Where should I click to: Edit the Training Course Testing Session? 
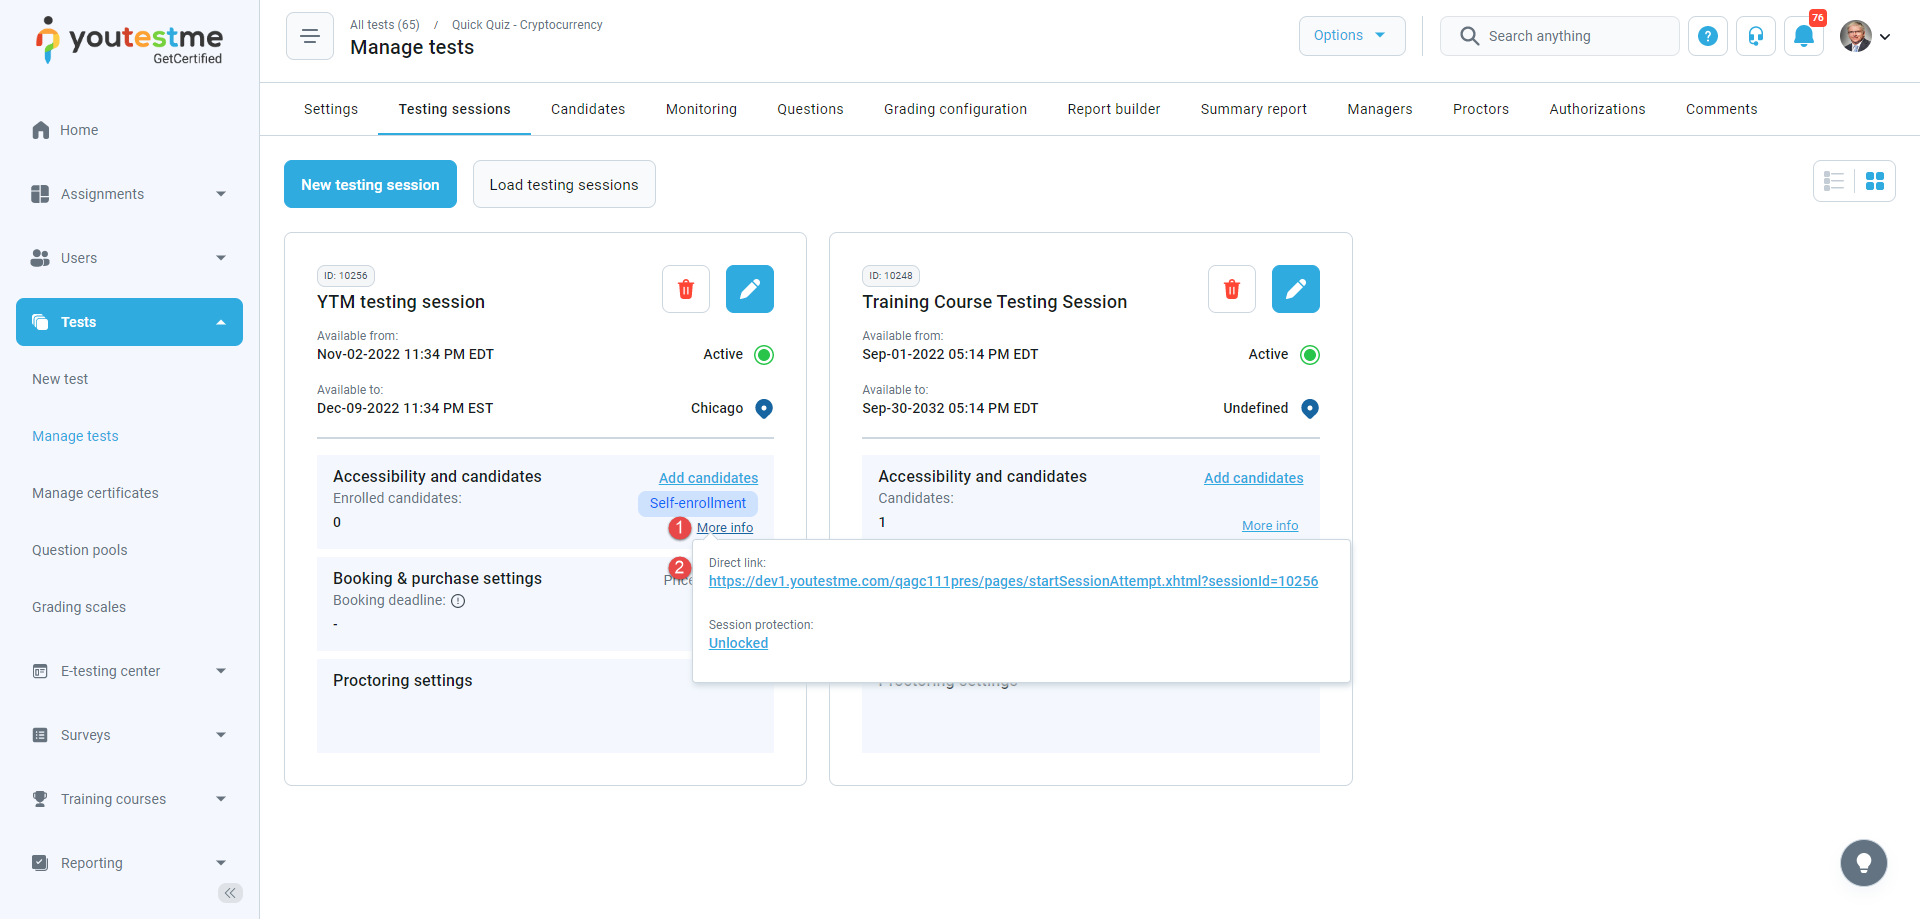[1295, 289]
